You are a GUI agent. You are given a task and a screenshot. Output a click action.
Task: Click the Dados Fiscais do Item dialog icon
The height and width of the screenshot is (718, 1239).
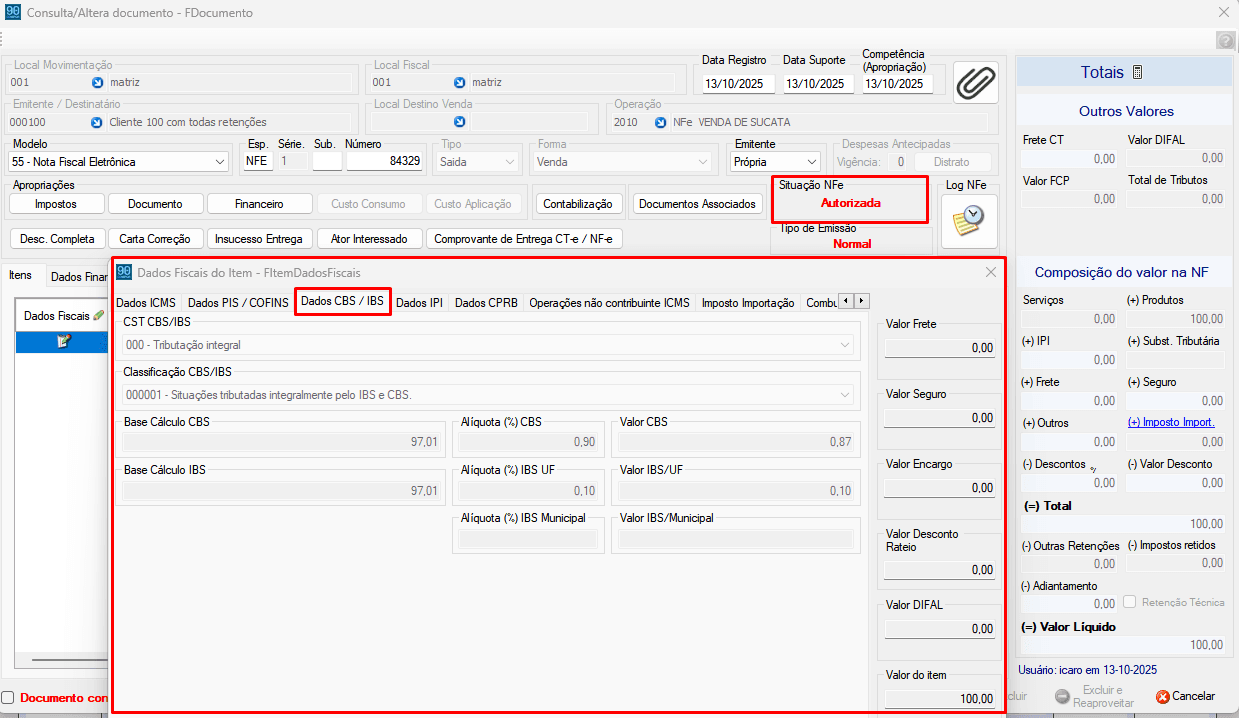tap(124, 271)
